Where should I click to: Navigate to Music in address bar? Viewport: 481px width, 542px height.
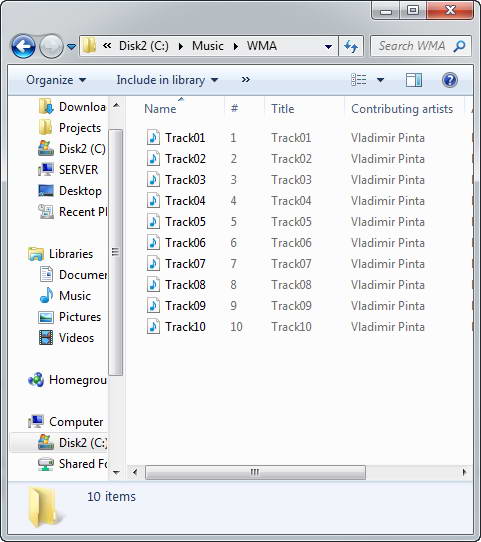208,46
